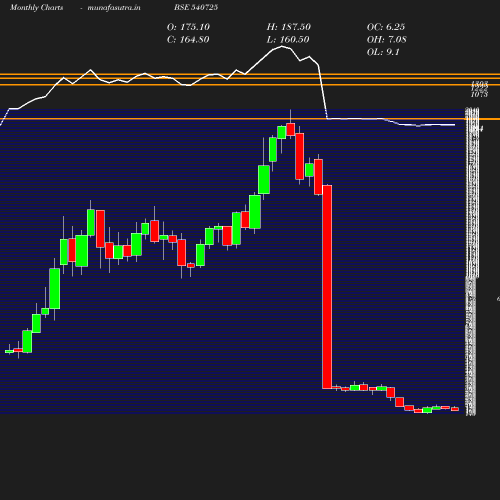This screenshot has height=500, width=500.
Task: Open the munafasutra.in site label
Action: (114, 8)
